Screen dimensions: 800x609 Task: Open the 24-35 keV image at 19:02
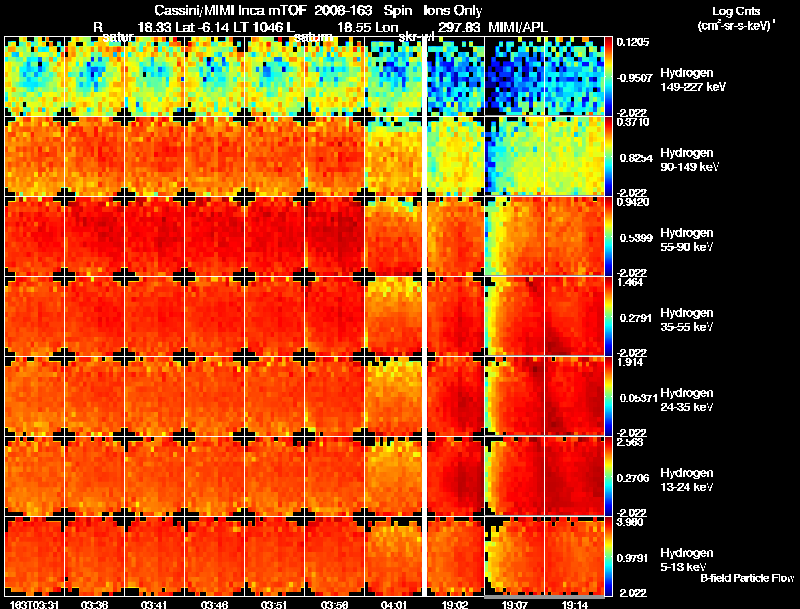[x=455, y=396]
